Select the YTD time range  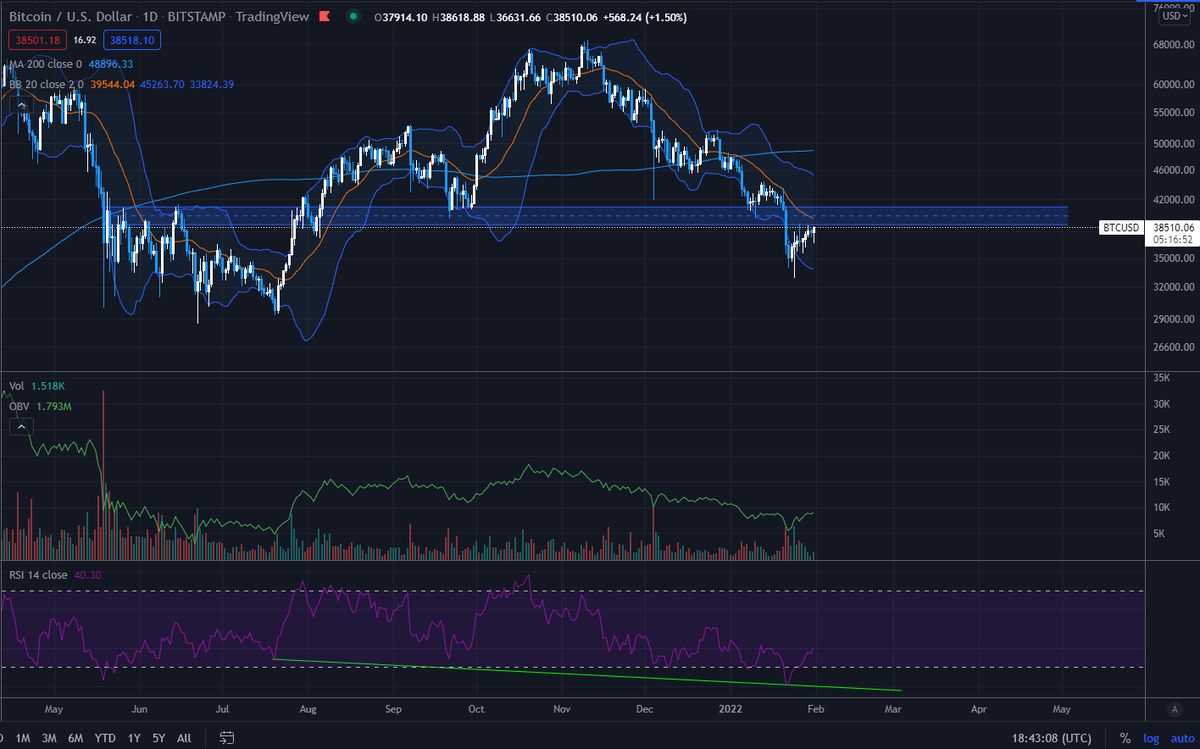click(x=104, y=738)
